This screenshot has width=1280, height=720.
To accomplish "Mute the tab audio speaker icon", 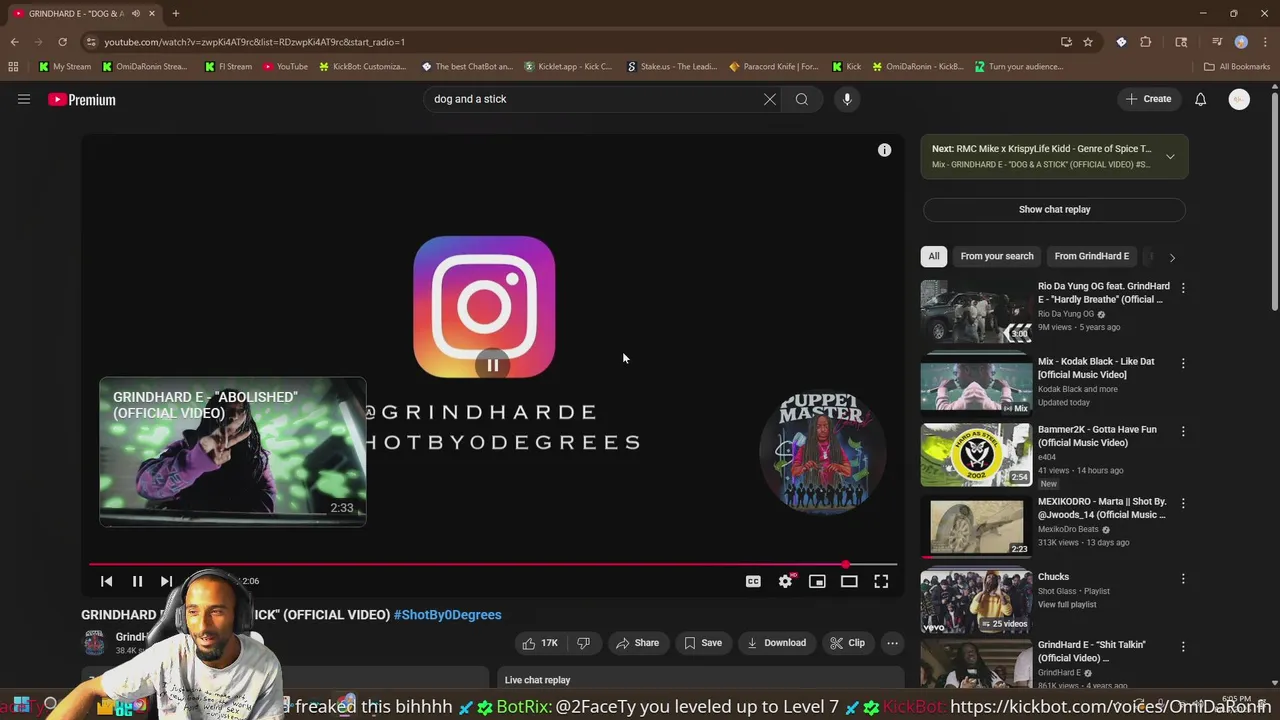I will pos(135,14).
